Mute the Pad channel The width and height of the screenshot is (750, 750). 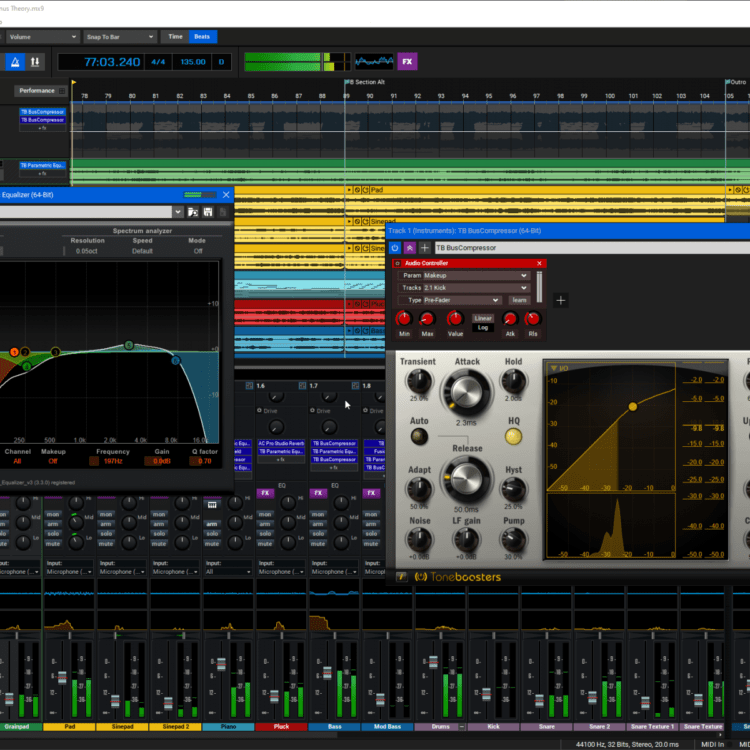point(53,544)
